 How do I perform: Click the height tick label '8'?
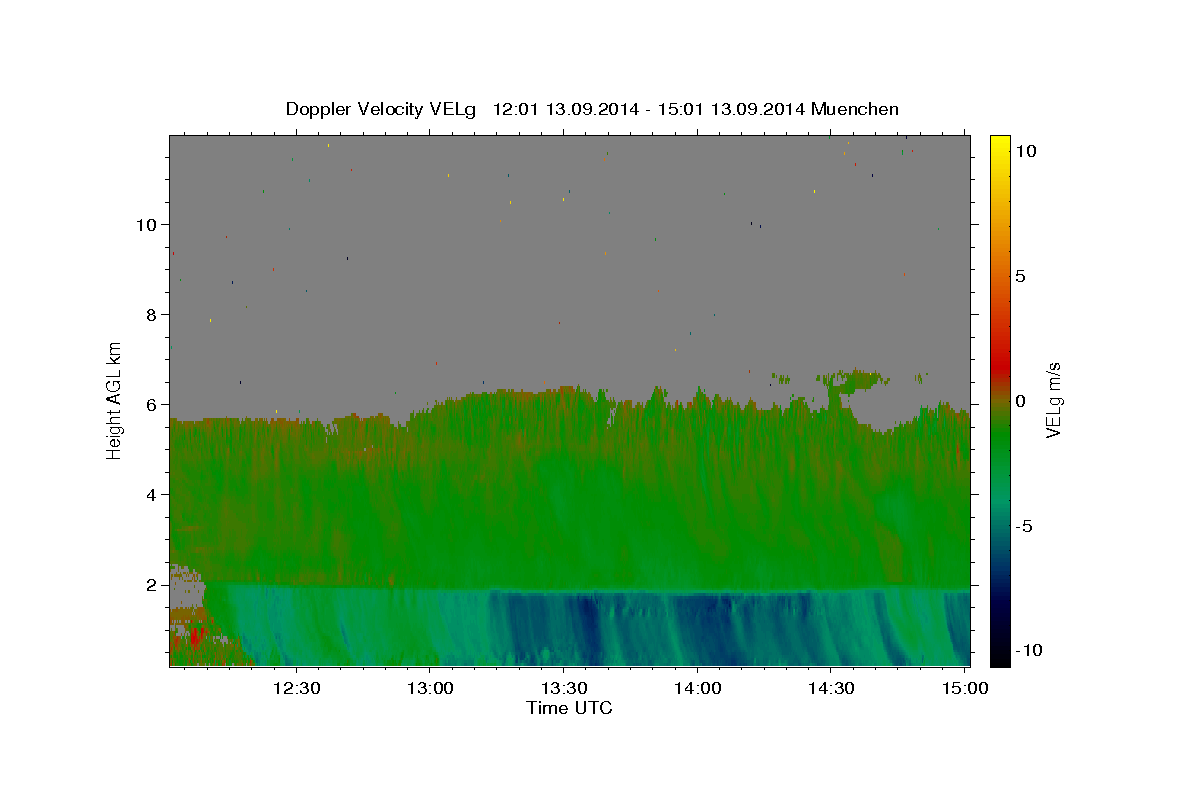[152, 314]
